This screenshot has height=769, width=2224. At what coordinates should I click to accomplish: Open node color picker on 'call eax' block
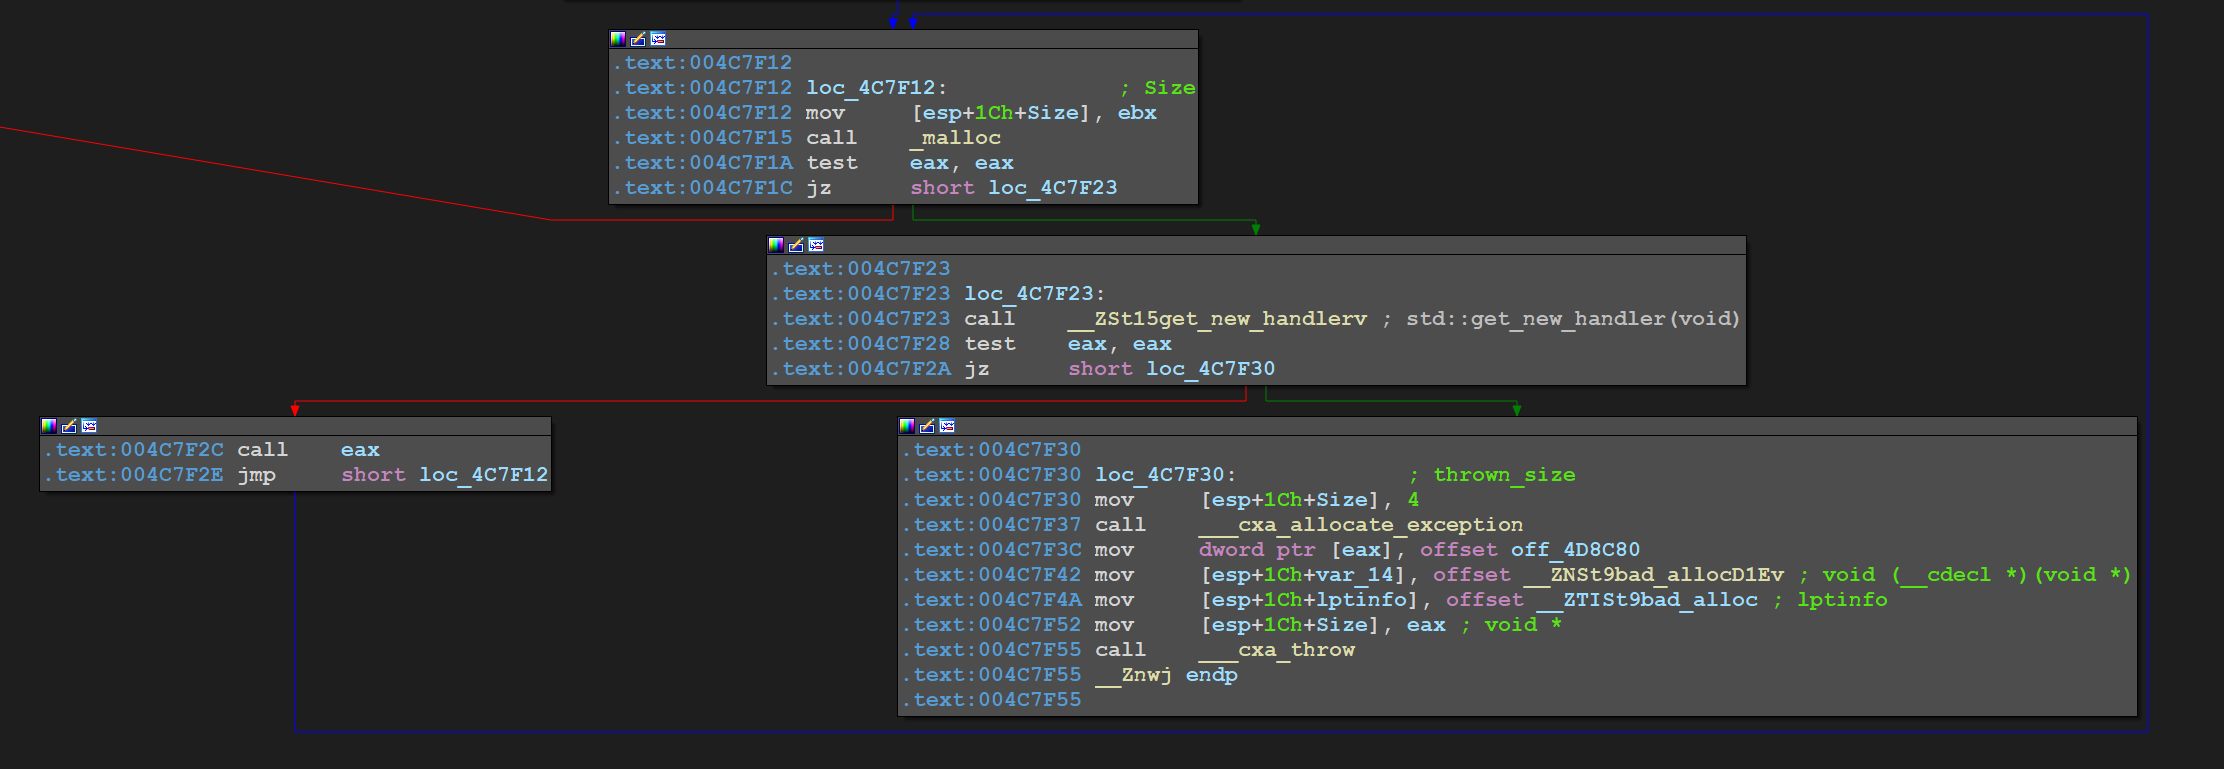click(49, 426)
